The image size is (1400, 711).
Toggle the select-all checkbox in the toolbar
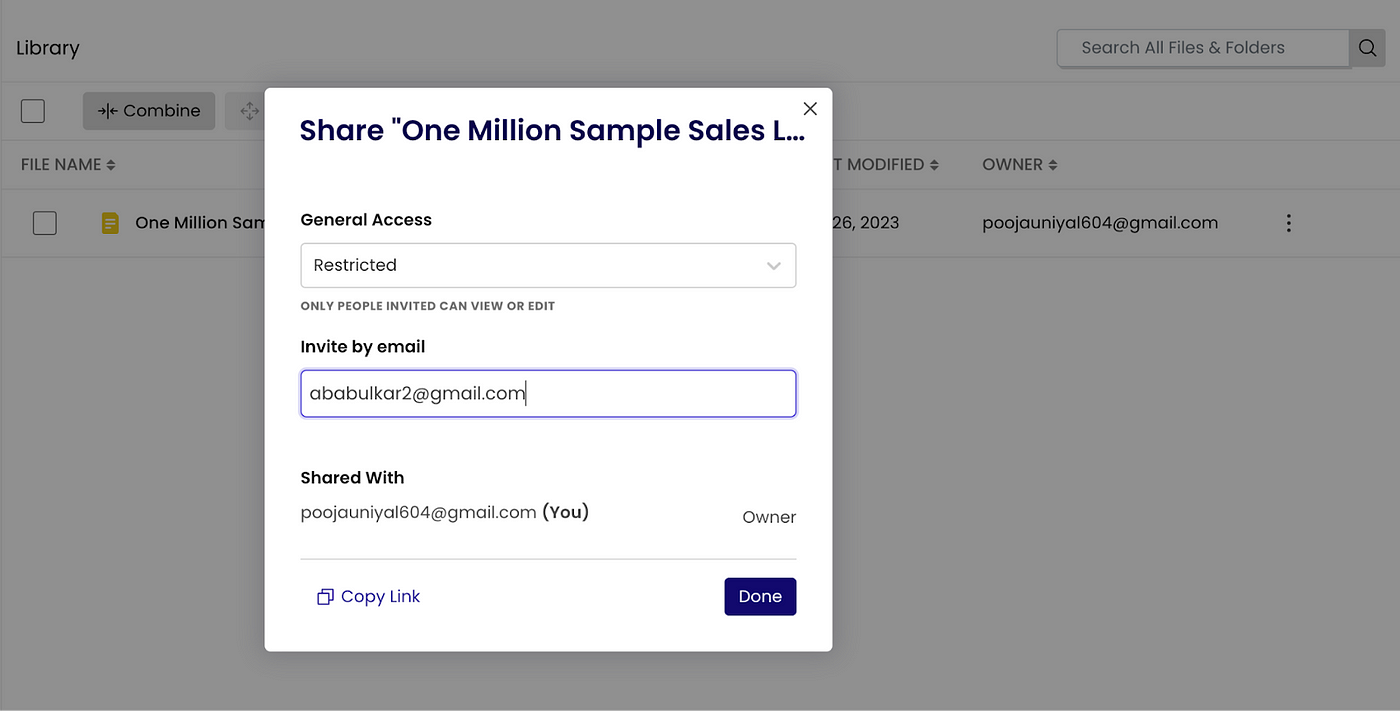(x=33, y=111)
